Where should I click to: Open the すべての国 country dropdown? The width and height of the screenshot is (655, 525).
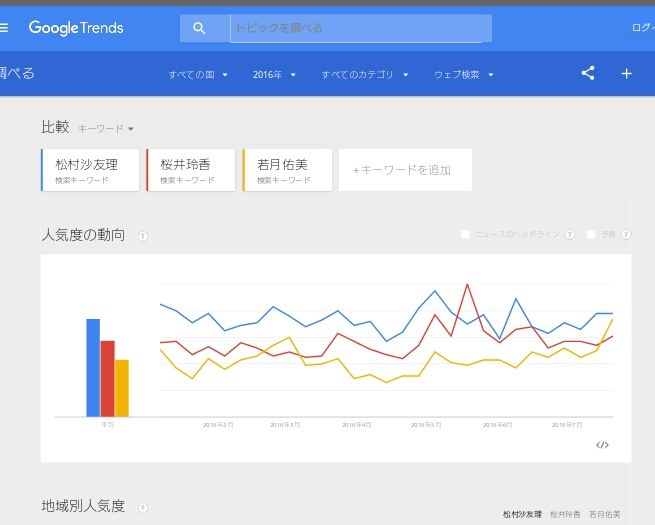(x=198, y=75)
